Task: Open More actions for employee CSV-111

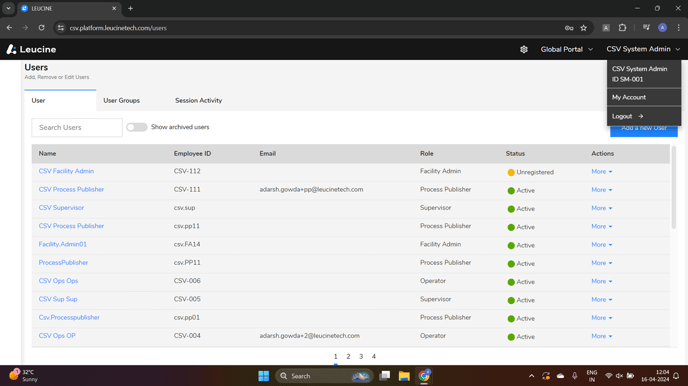Action: coord(602,190)
